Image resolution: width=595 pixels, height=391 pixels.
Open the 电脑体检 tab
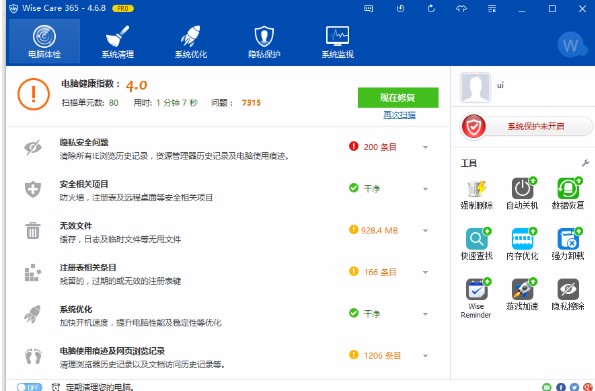tap(44, 41)
